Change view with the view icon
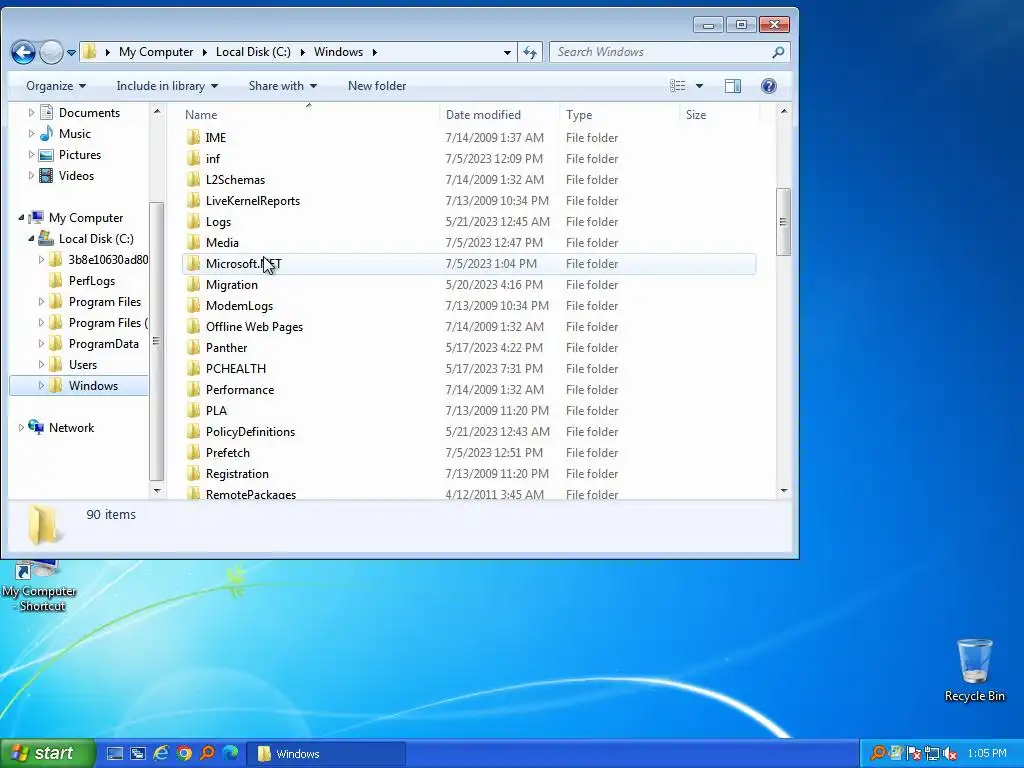The width and height of the screenshot is (1024, 768). point(678,86)
